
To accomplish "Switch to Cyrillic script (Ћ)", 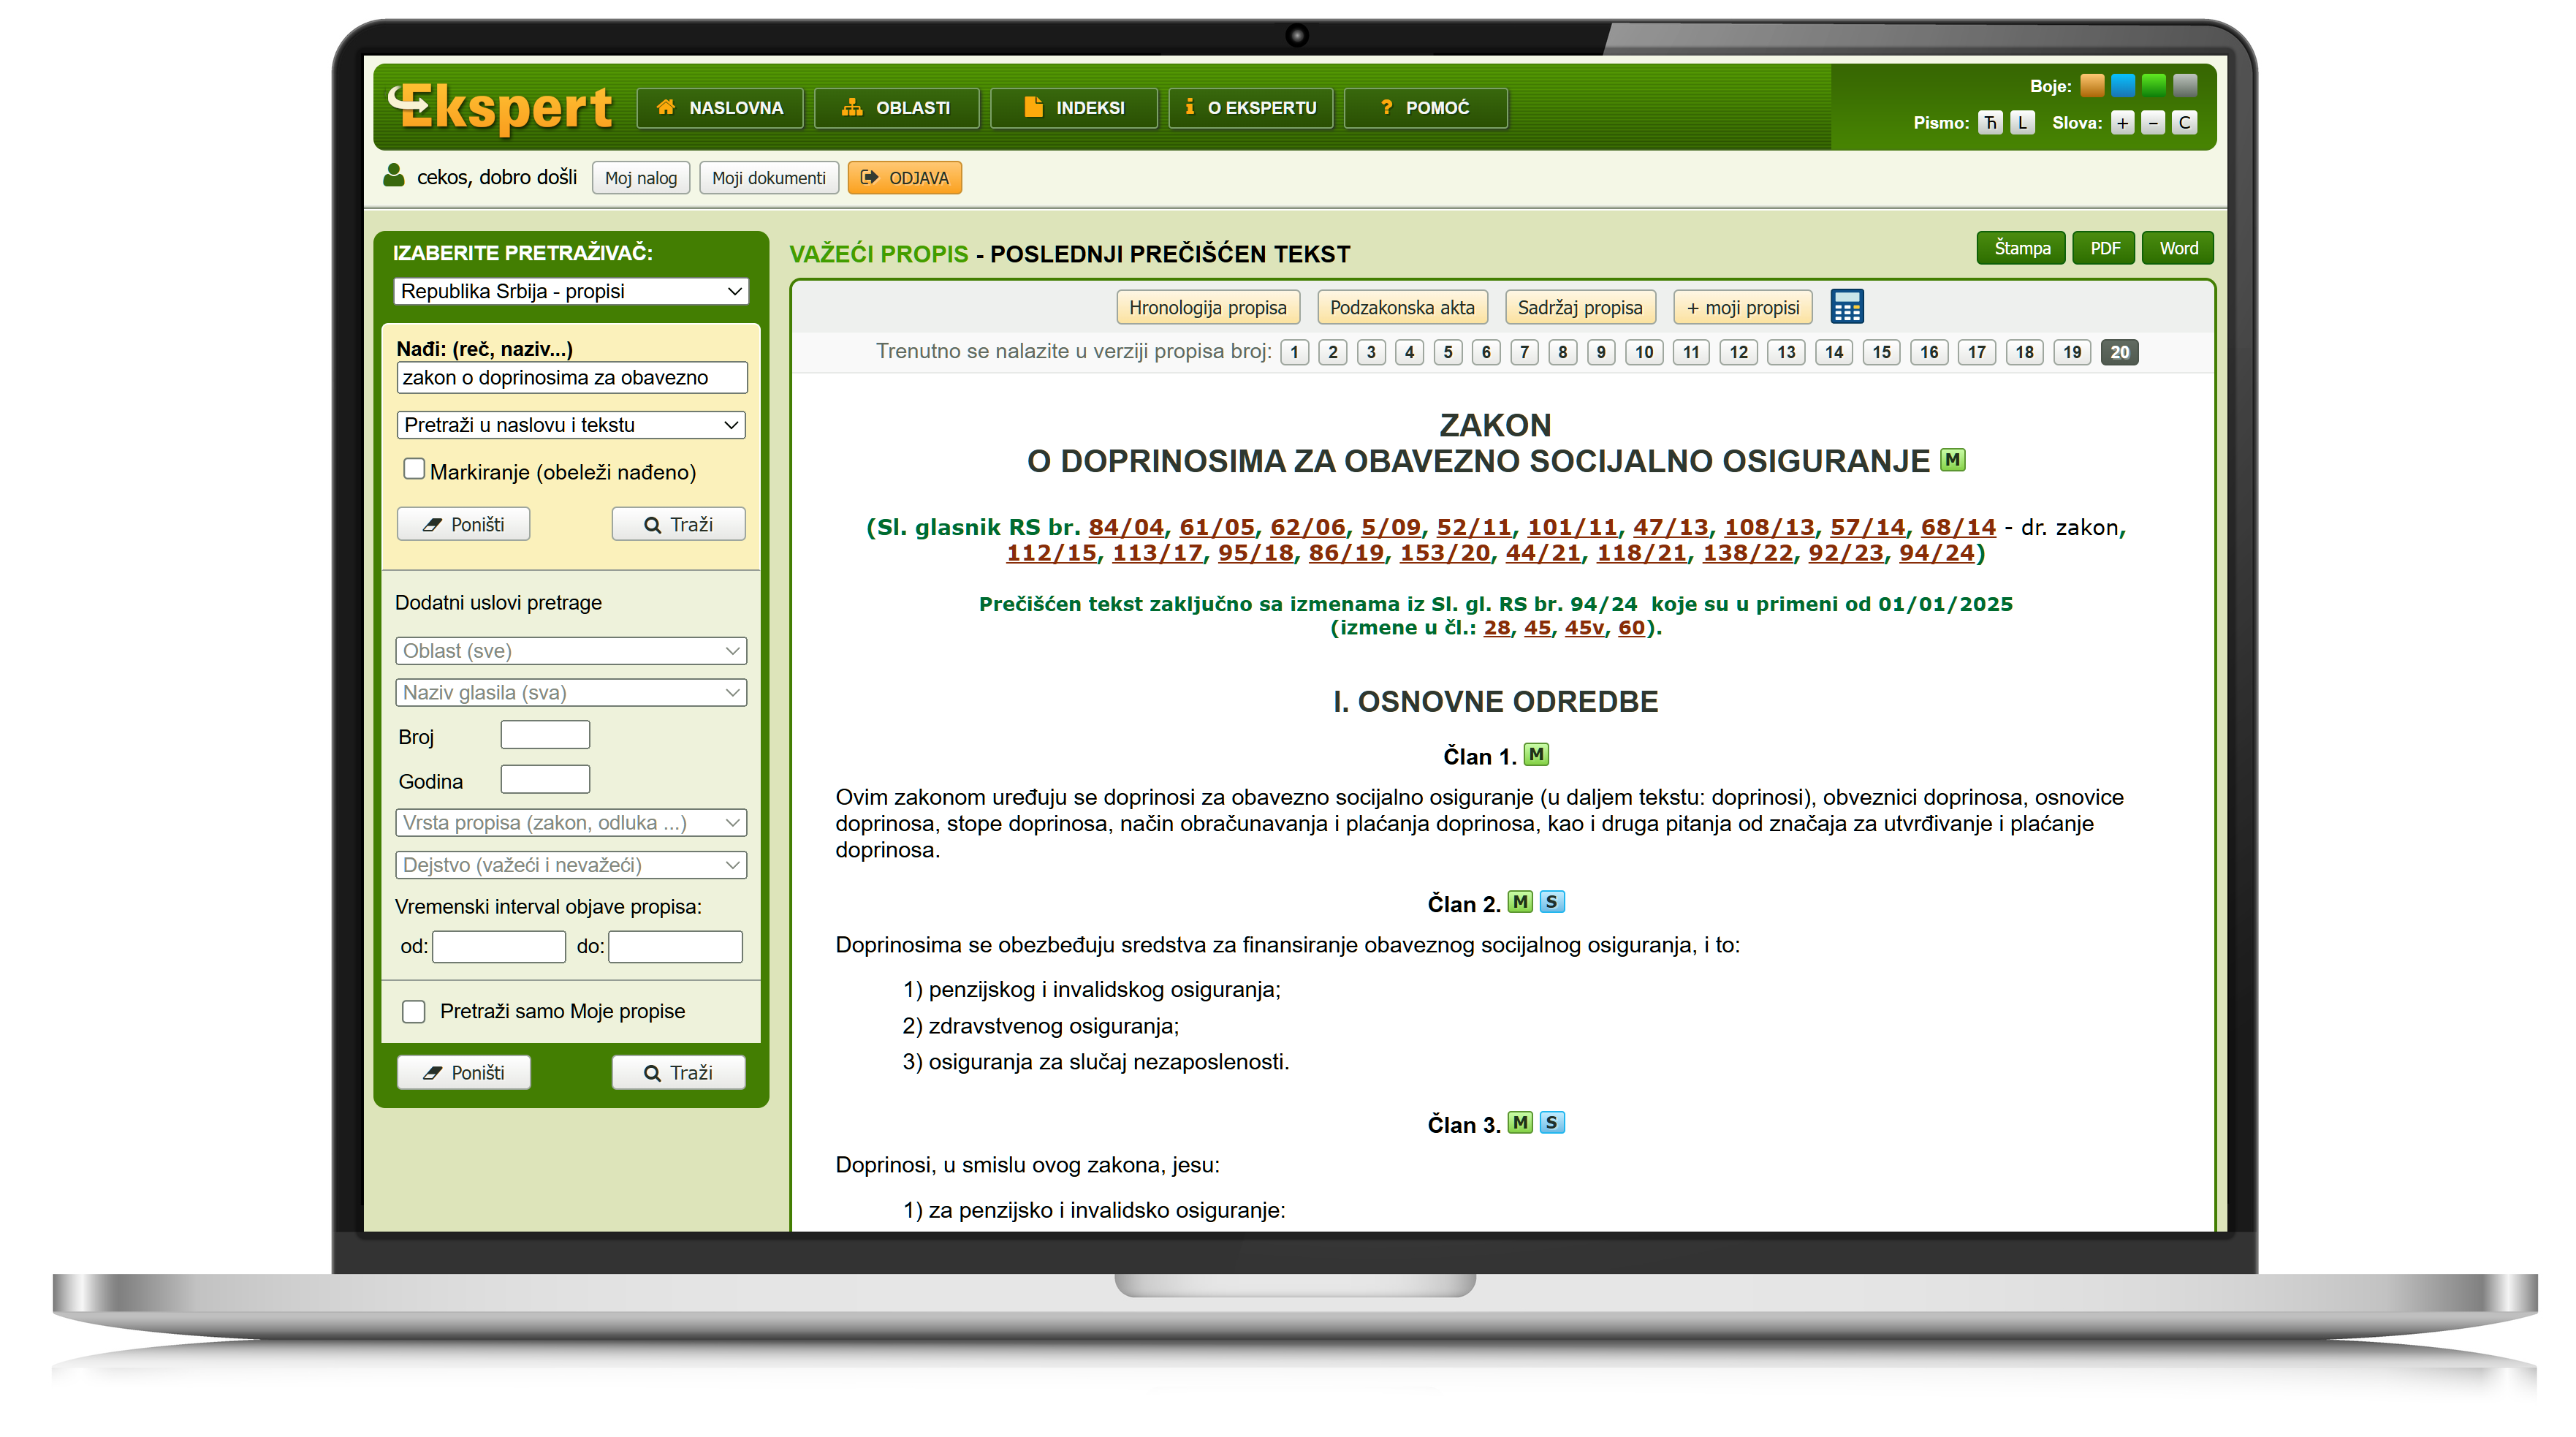I will click(x=1990, y=123).
